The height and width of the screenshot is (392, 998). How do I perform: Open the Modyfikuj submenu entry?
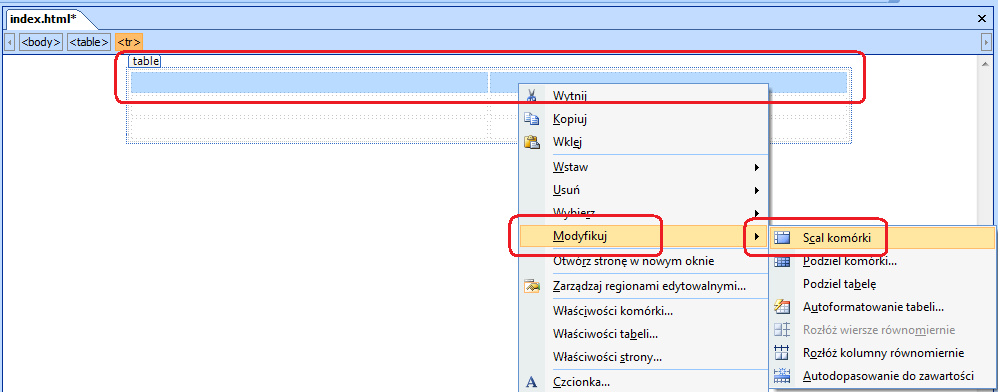pyautogui.click(x=644, y=237)
